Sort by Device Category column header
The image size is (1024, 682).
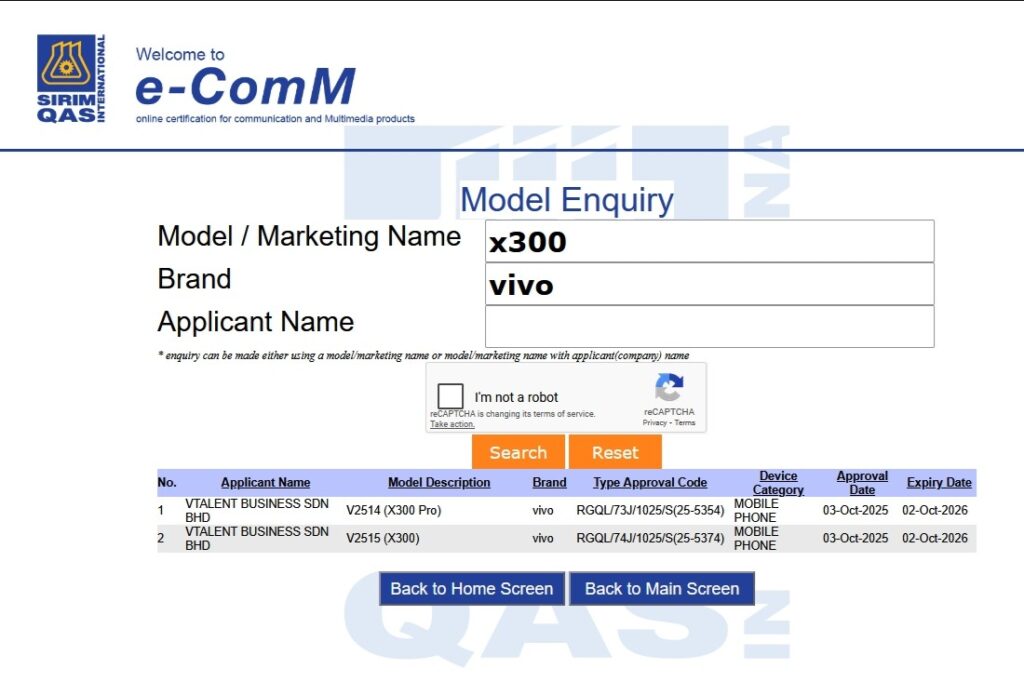(778, 483)
